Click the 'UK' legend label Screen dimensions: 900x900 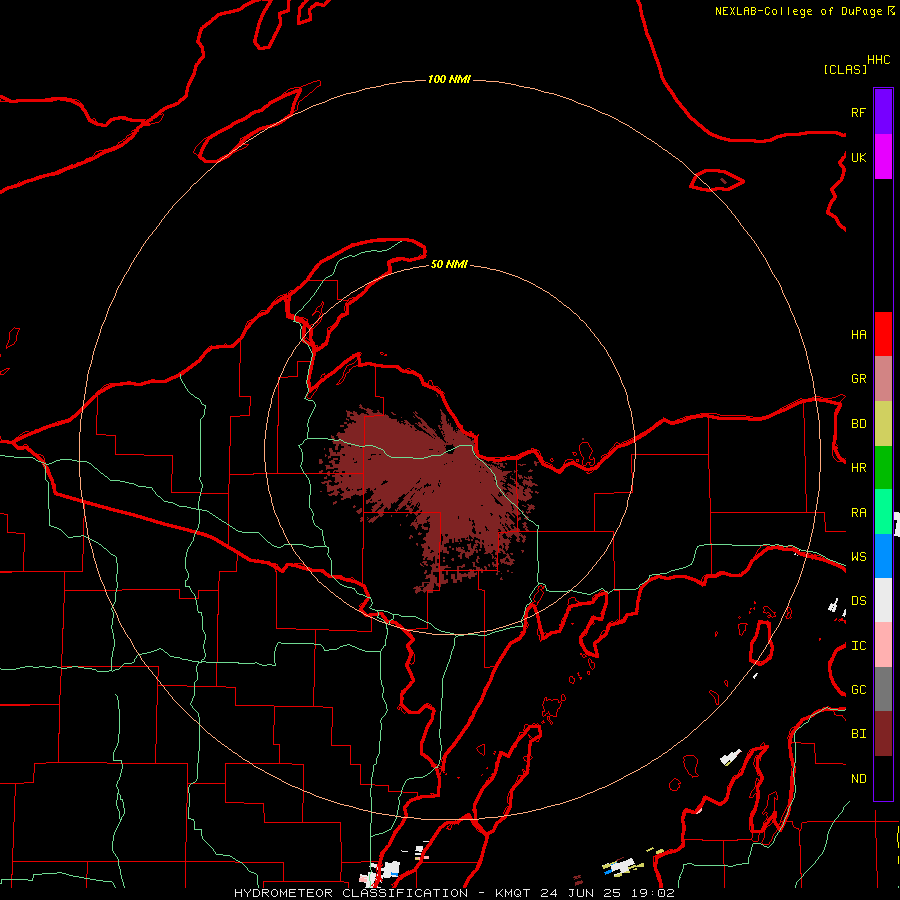pos(859,157)
